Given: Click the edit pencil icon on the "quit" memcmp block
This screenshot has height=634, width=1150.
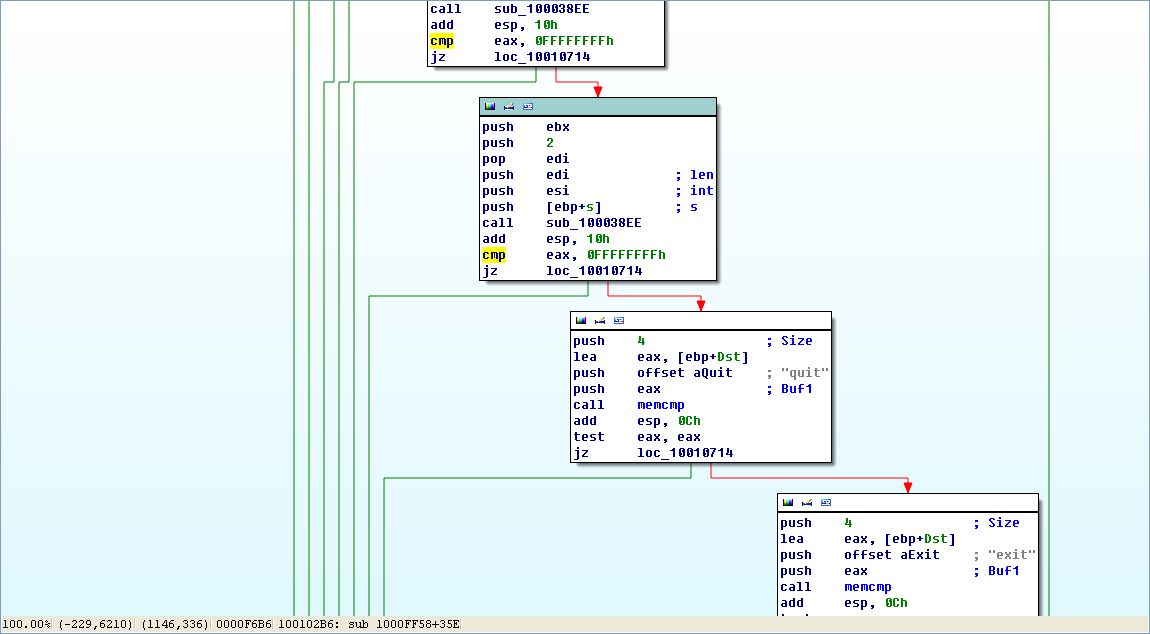Looking at the screenshot, I should click(x=600, y=321).
